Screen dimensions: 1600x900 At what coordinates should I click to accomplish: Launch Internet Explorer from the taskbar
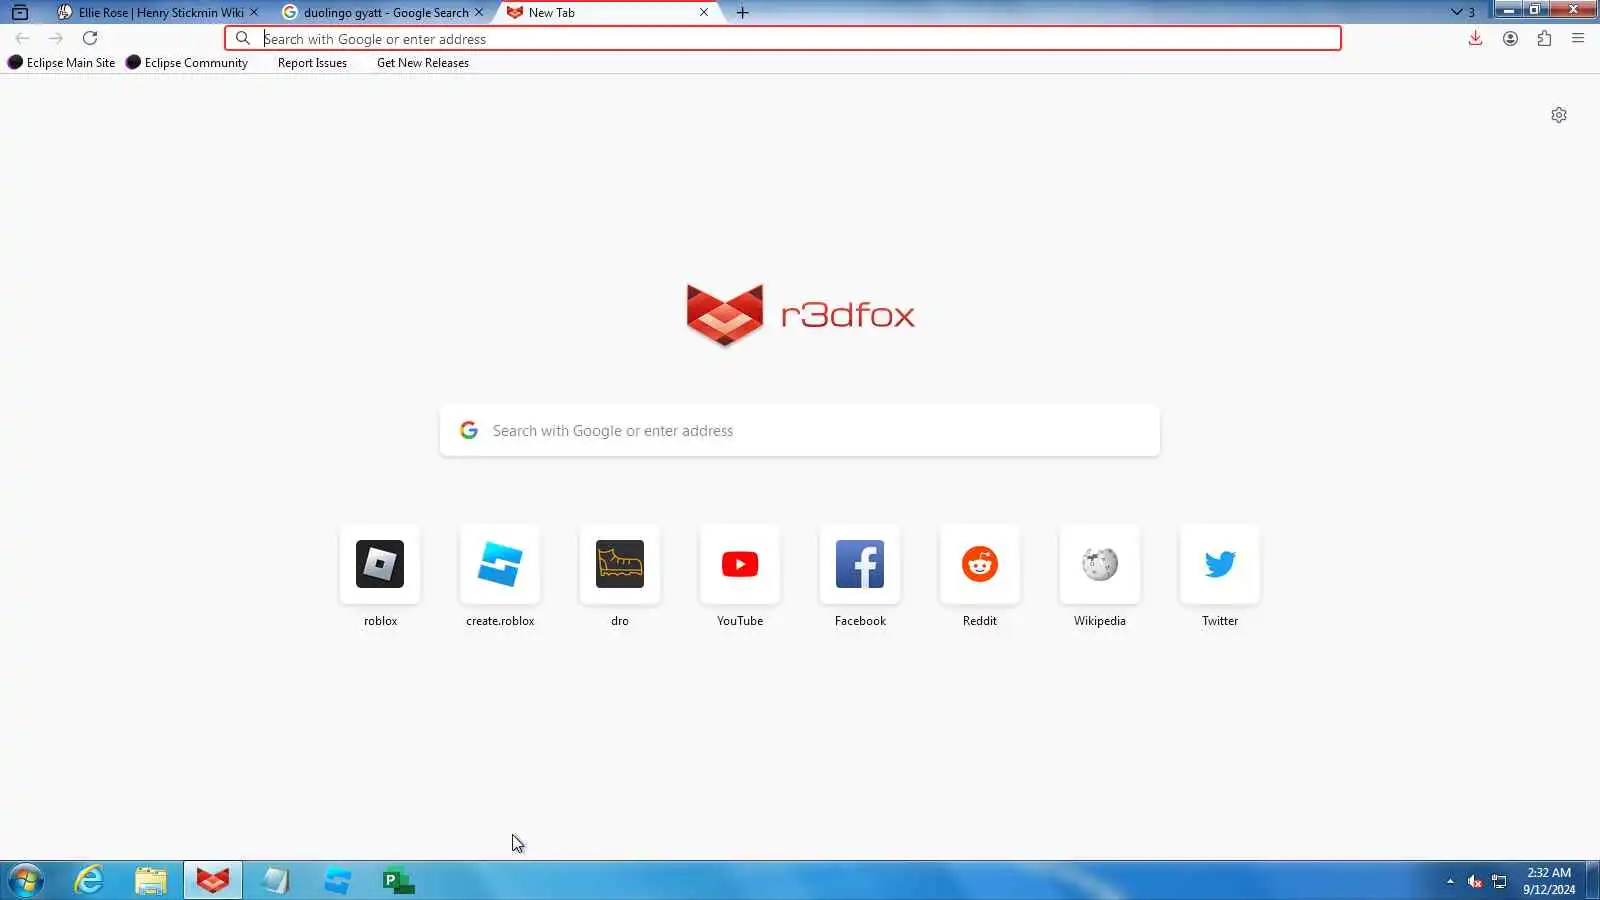click(x=89, y=881)
